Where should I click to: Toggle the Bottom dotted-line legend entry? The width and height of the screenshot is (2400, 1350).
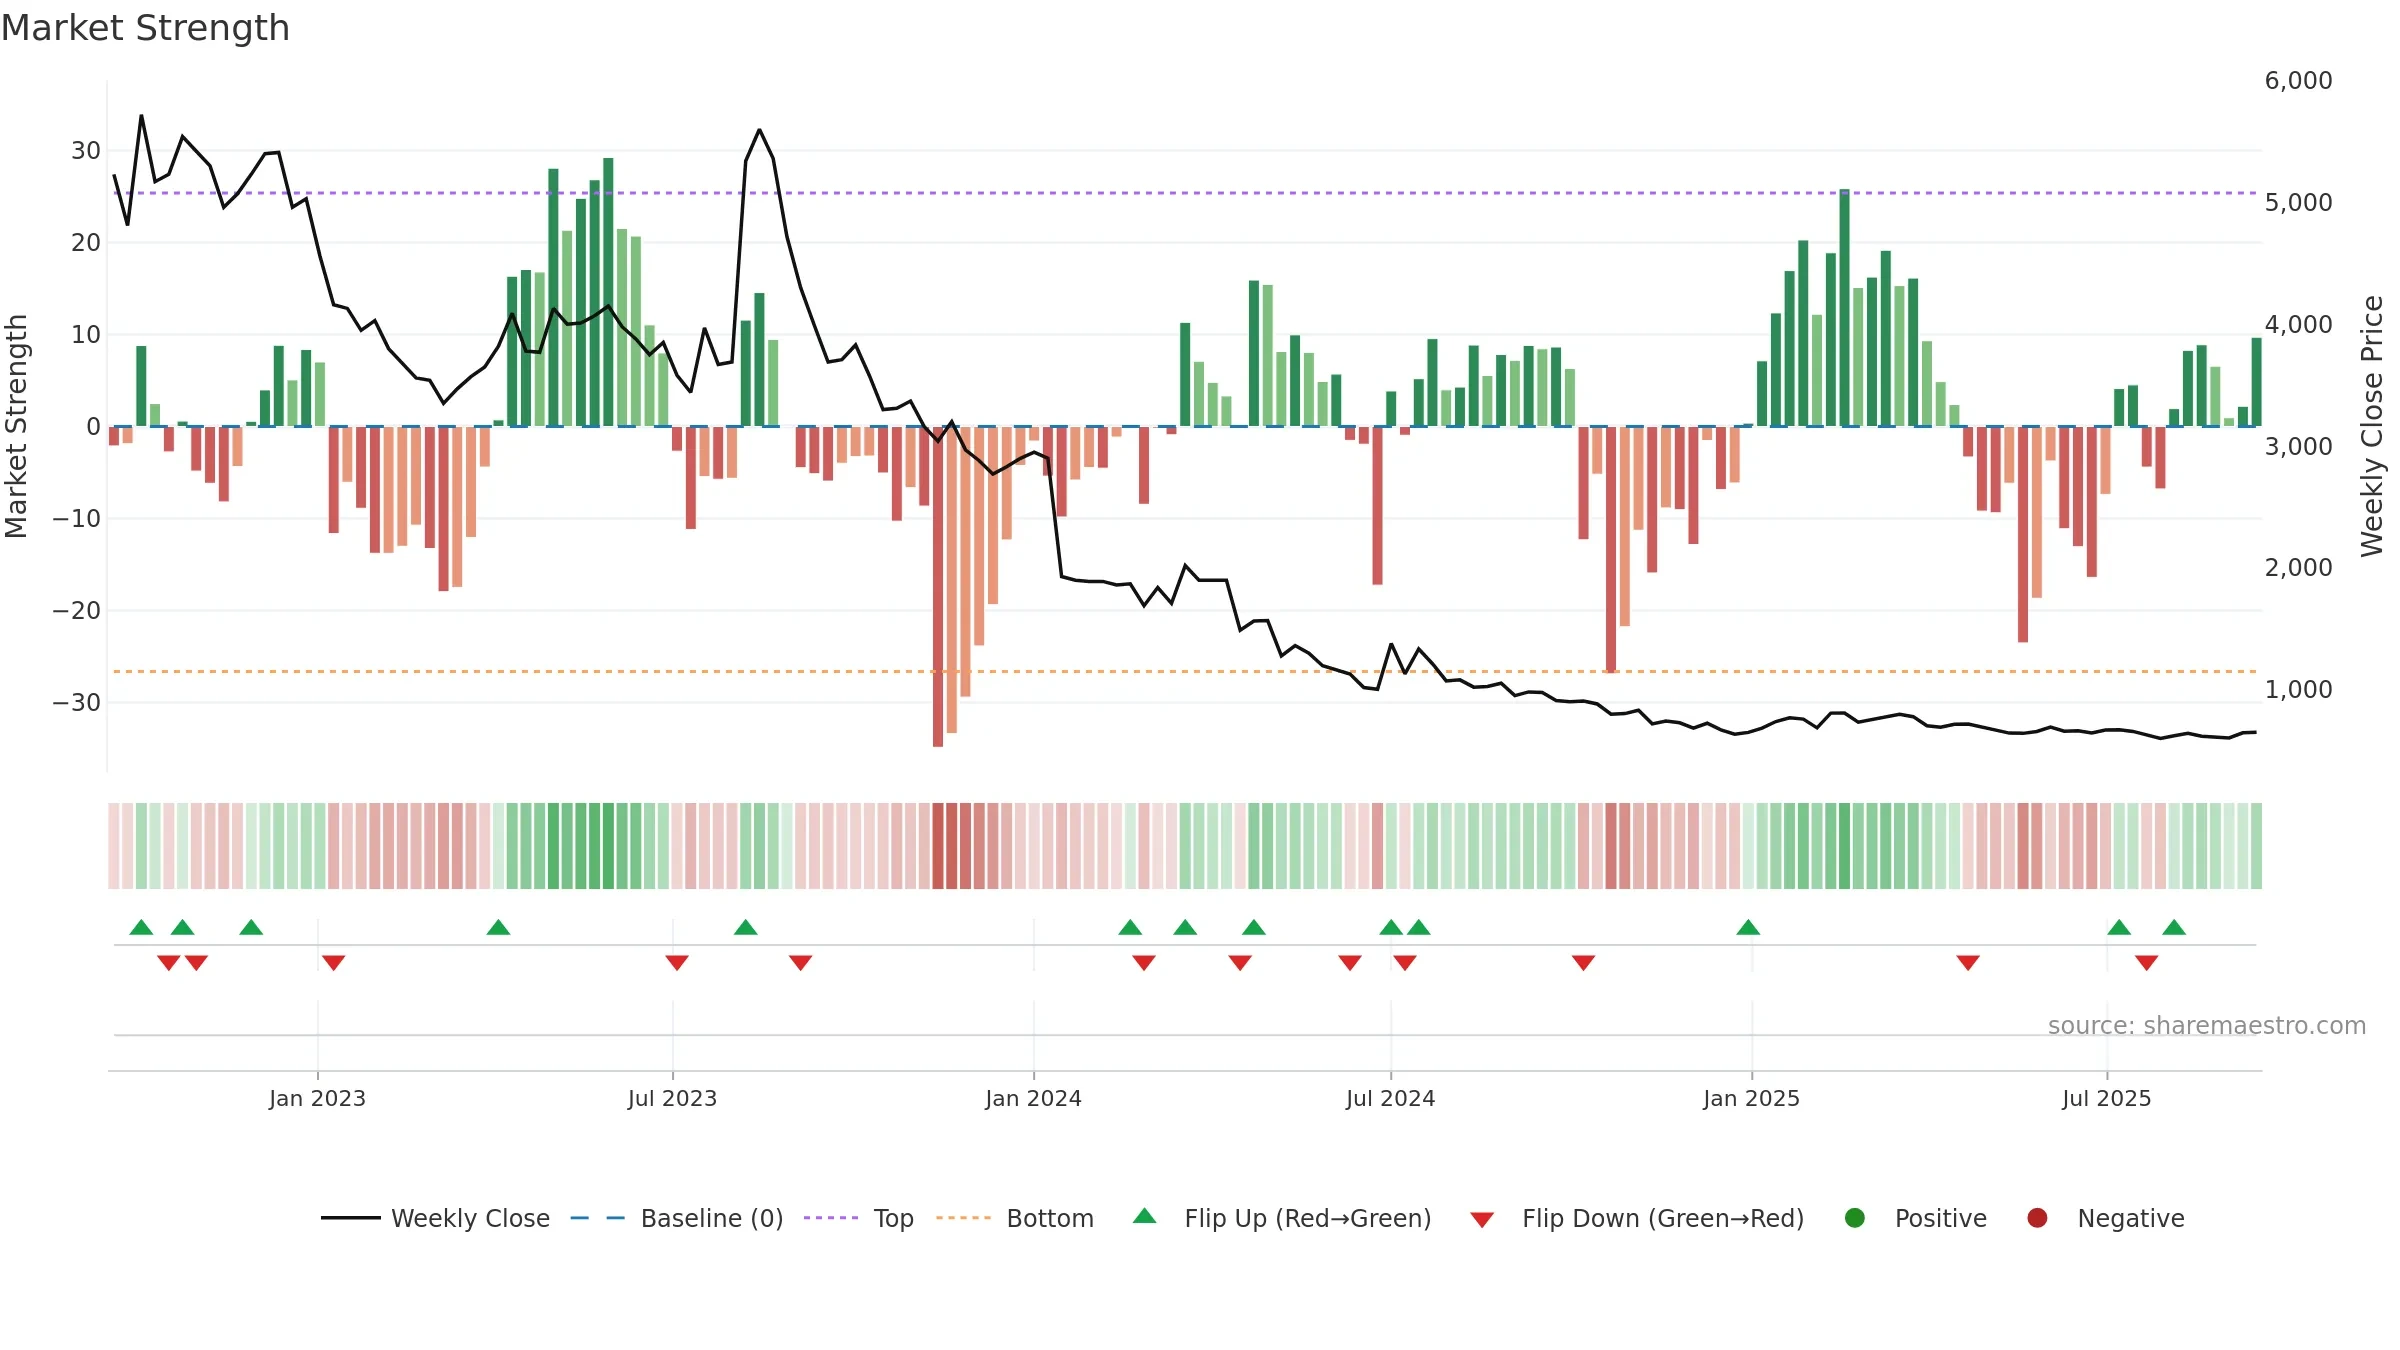[1015, 1218]
